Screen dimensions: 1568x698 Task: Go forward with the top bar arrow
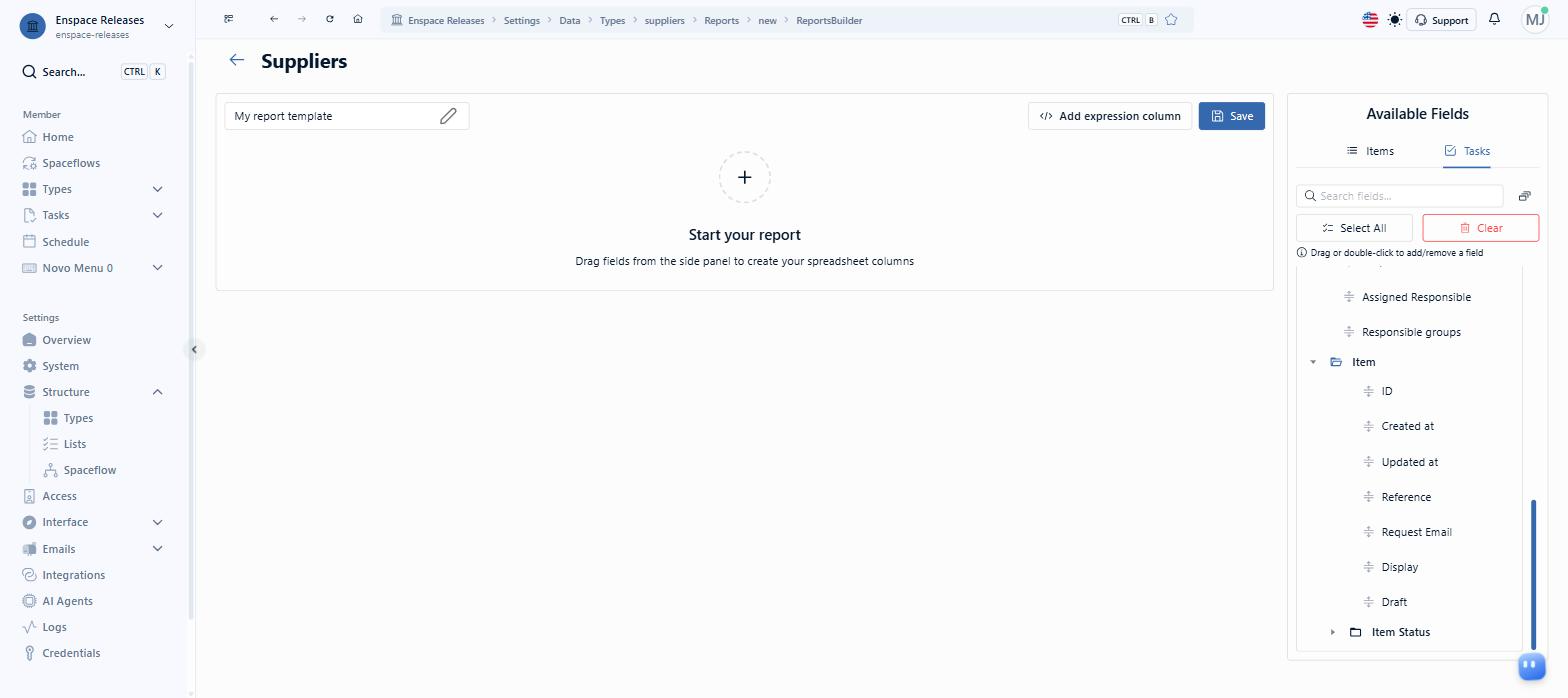(302, 19)
